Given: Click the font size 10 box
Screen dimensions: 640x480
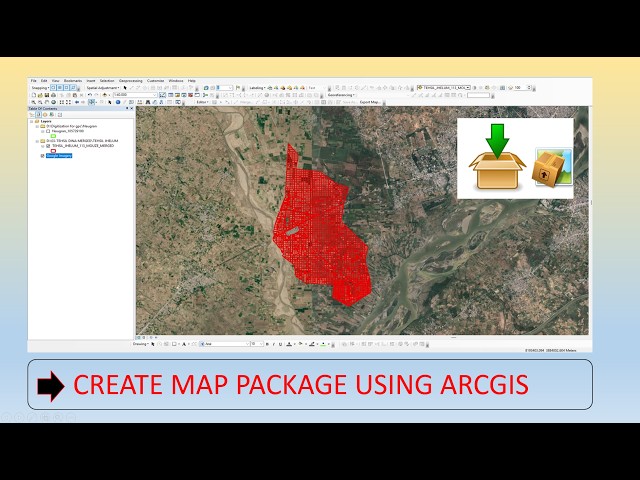Looking at the screenshot, I should (x=257, y=344).
